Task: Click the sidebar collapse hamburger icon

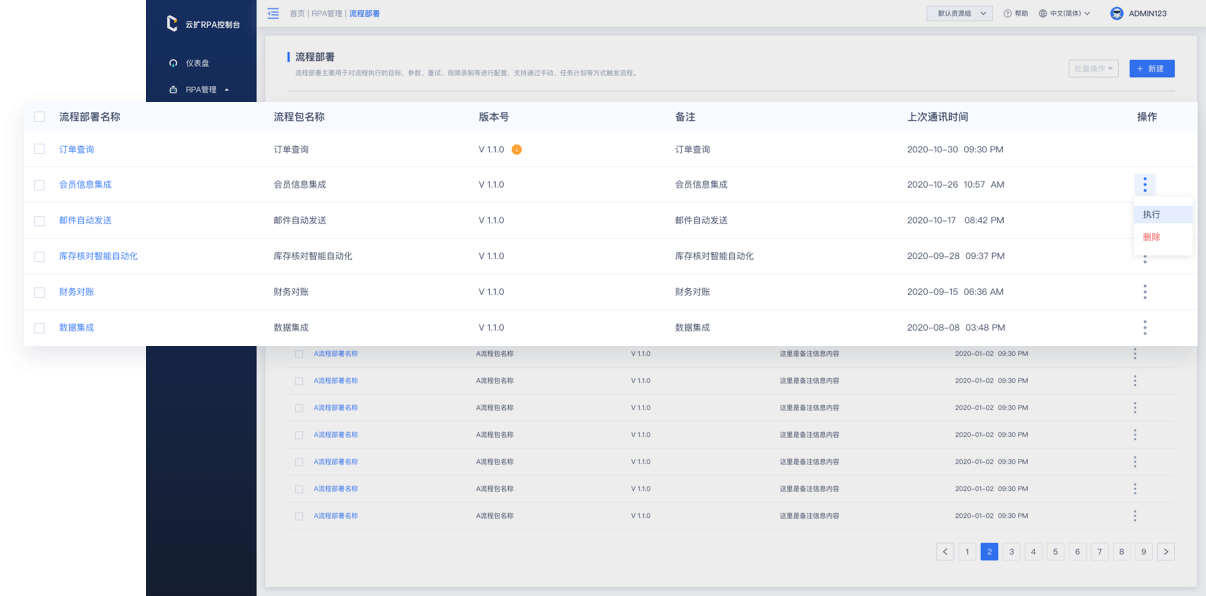Action: (x=273, y=13)
